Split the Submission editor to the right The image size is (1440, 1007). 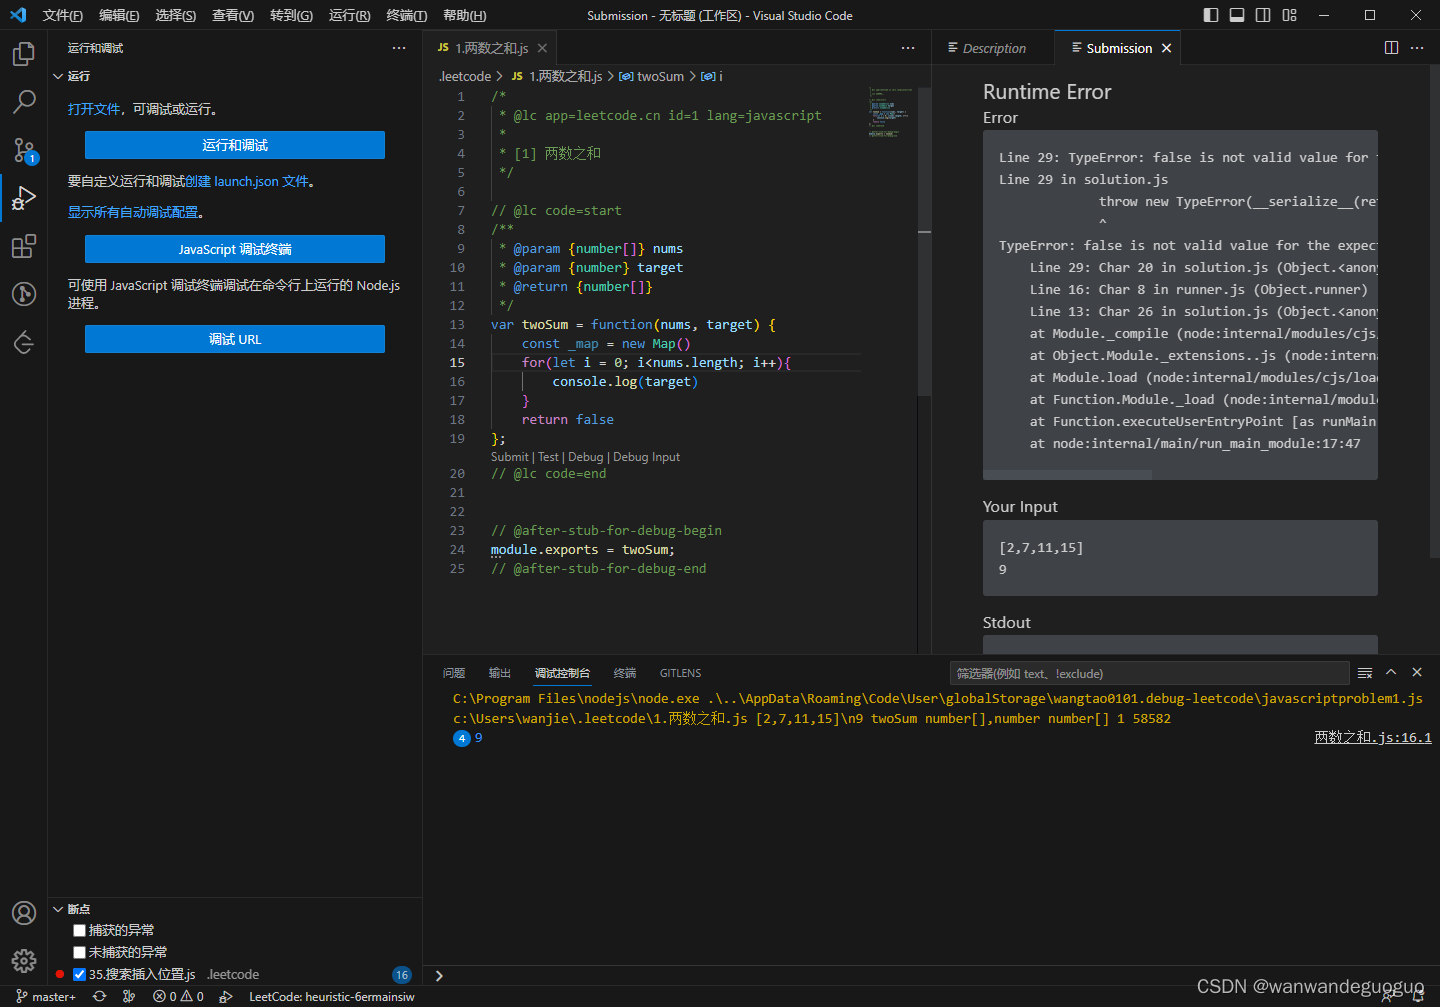1391,48
